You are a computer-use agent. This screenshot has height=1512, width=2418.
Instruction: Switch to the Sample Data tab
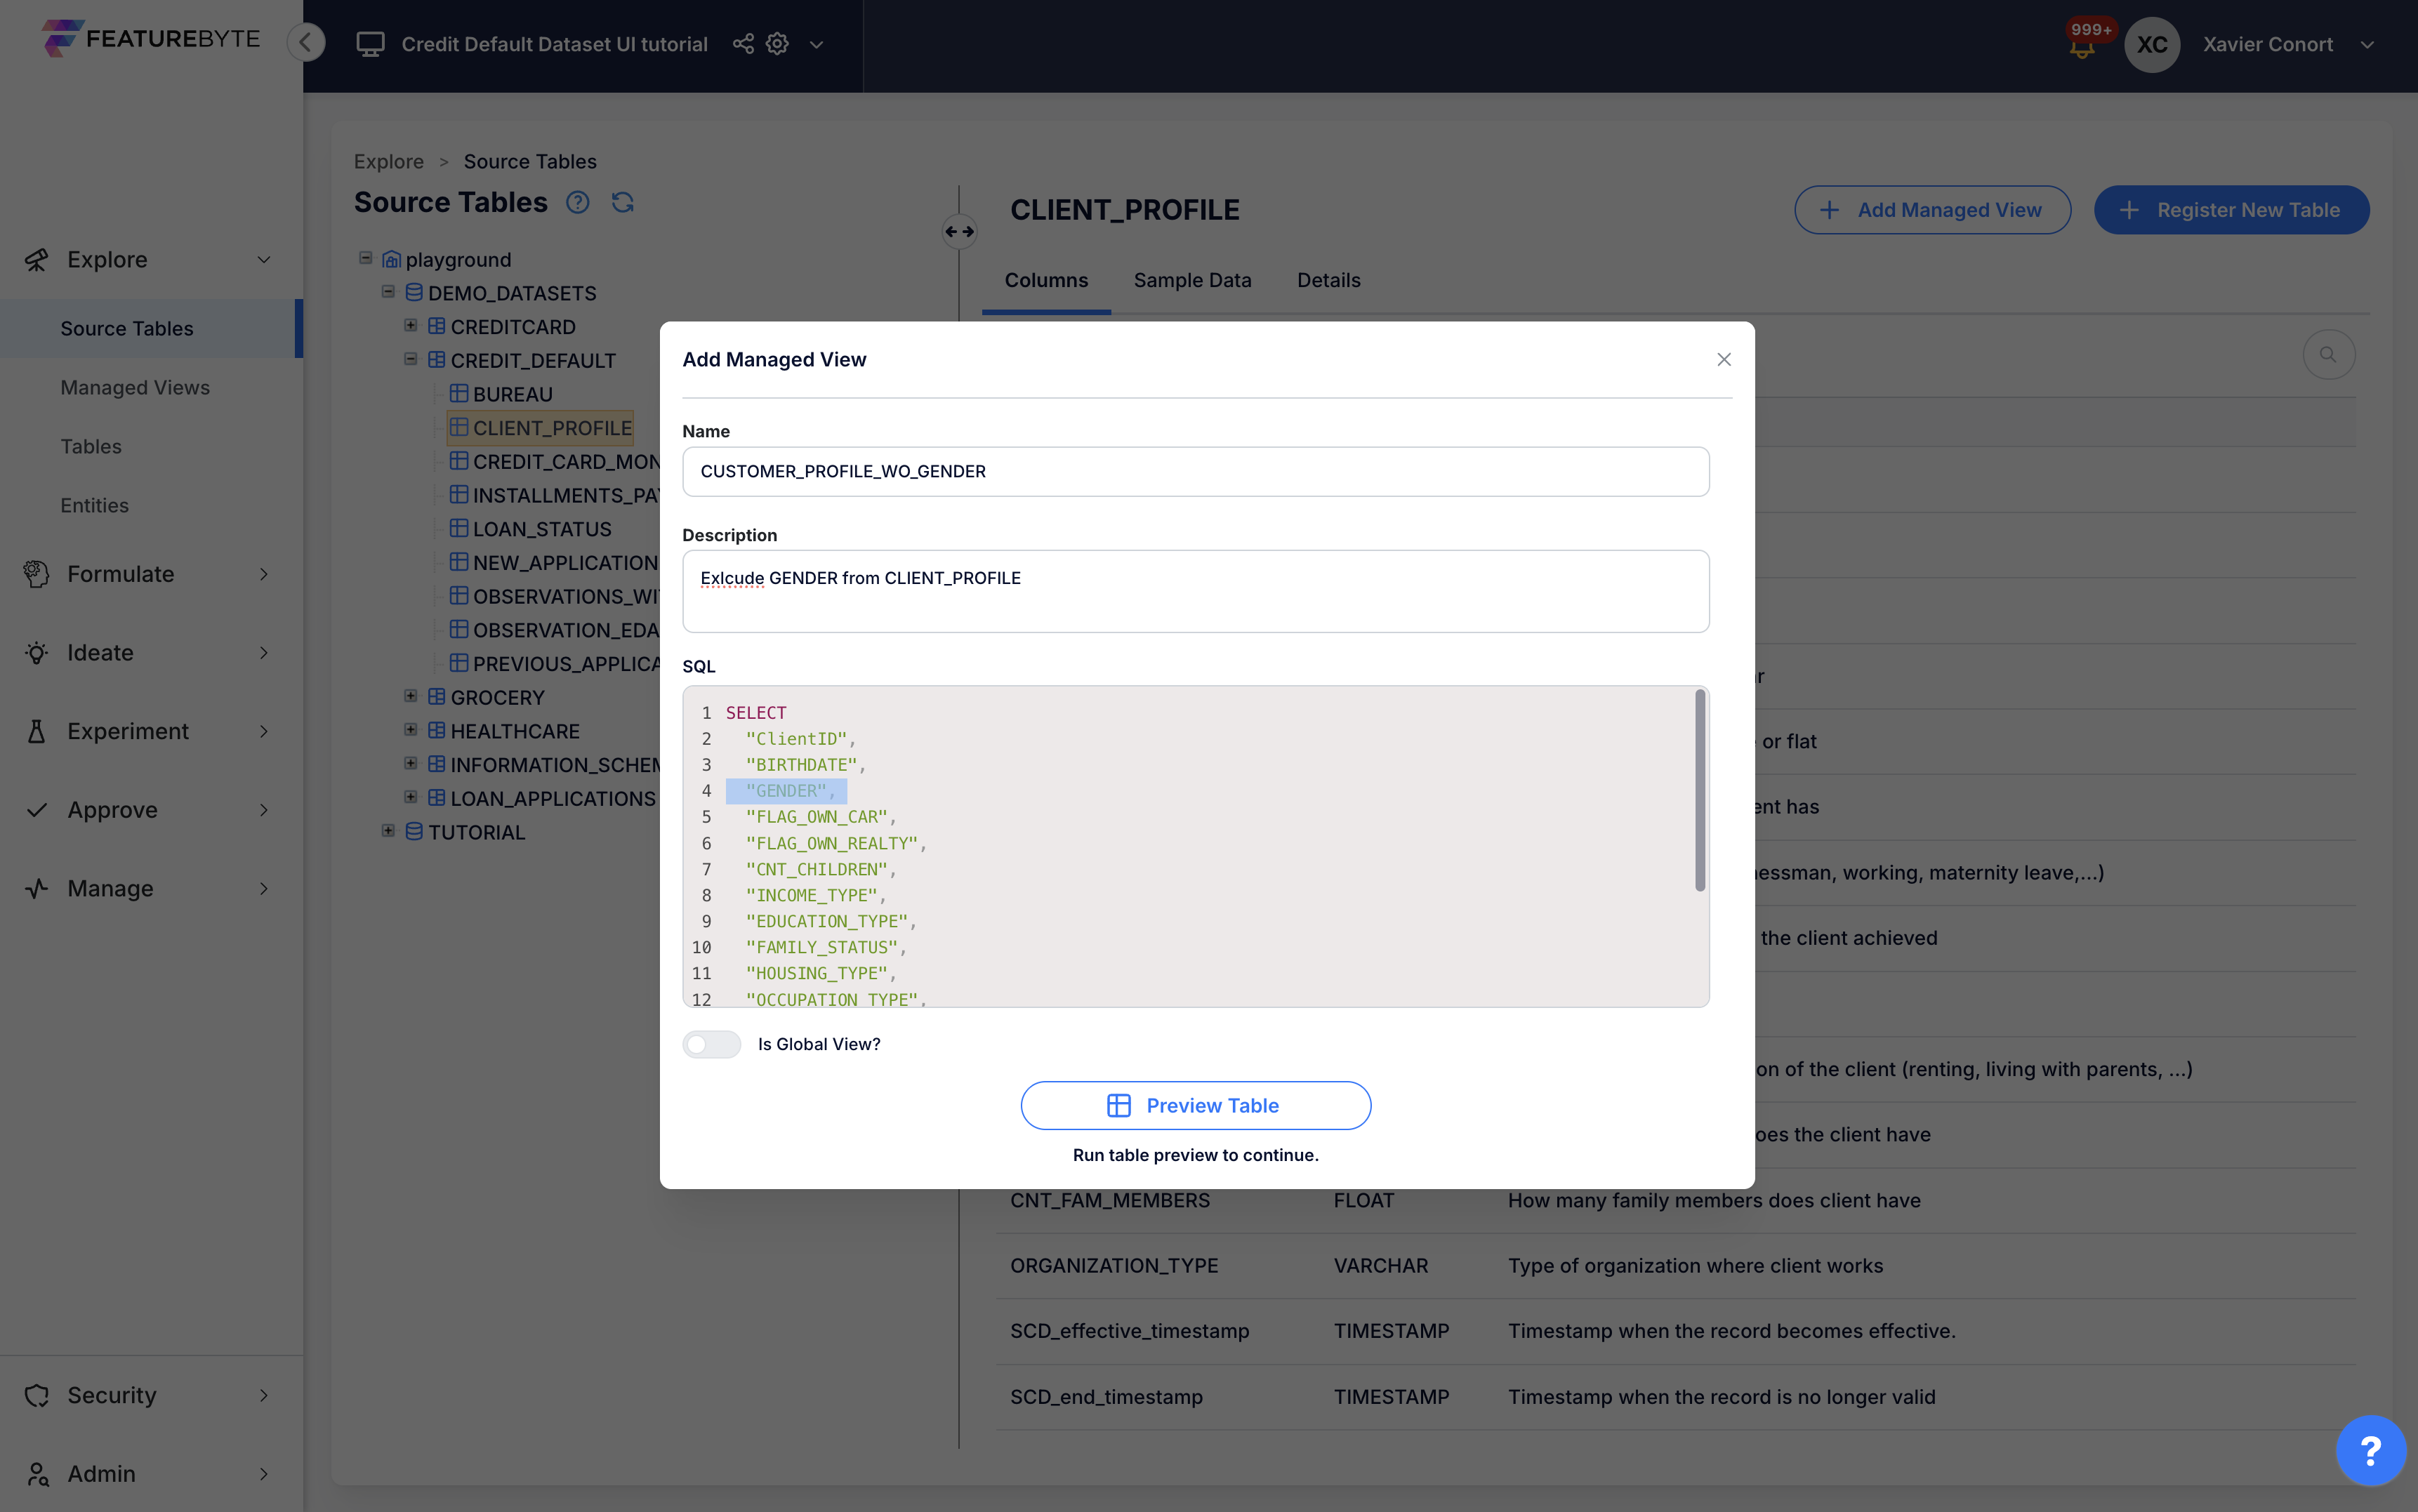click(1192, 281)
